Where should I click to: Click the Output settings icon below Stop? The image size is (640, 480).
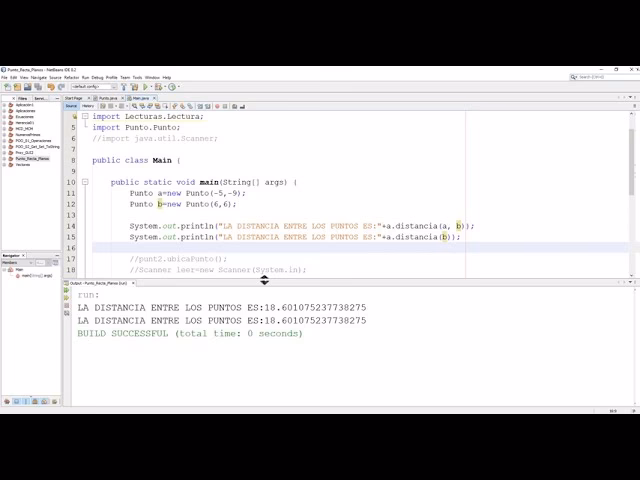[x=67, y=313]
